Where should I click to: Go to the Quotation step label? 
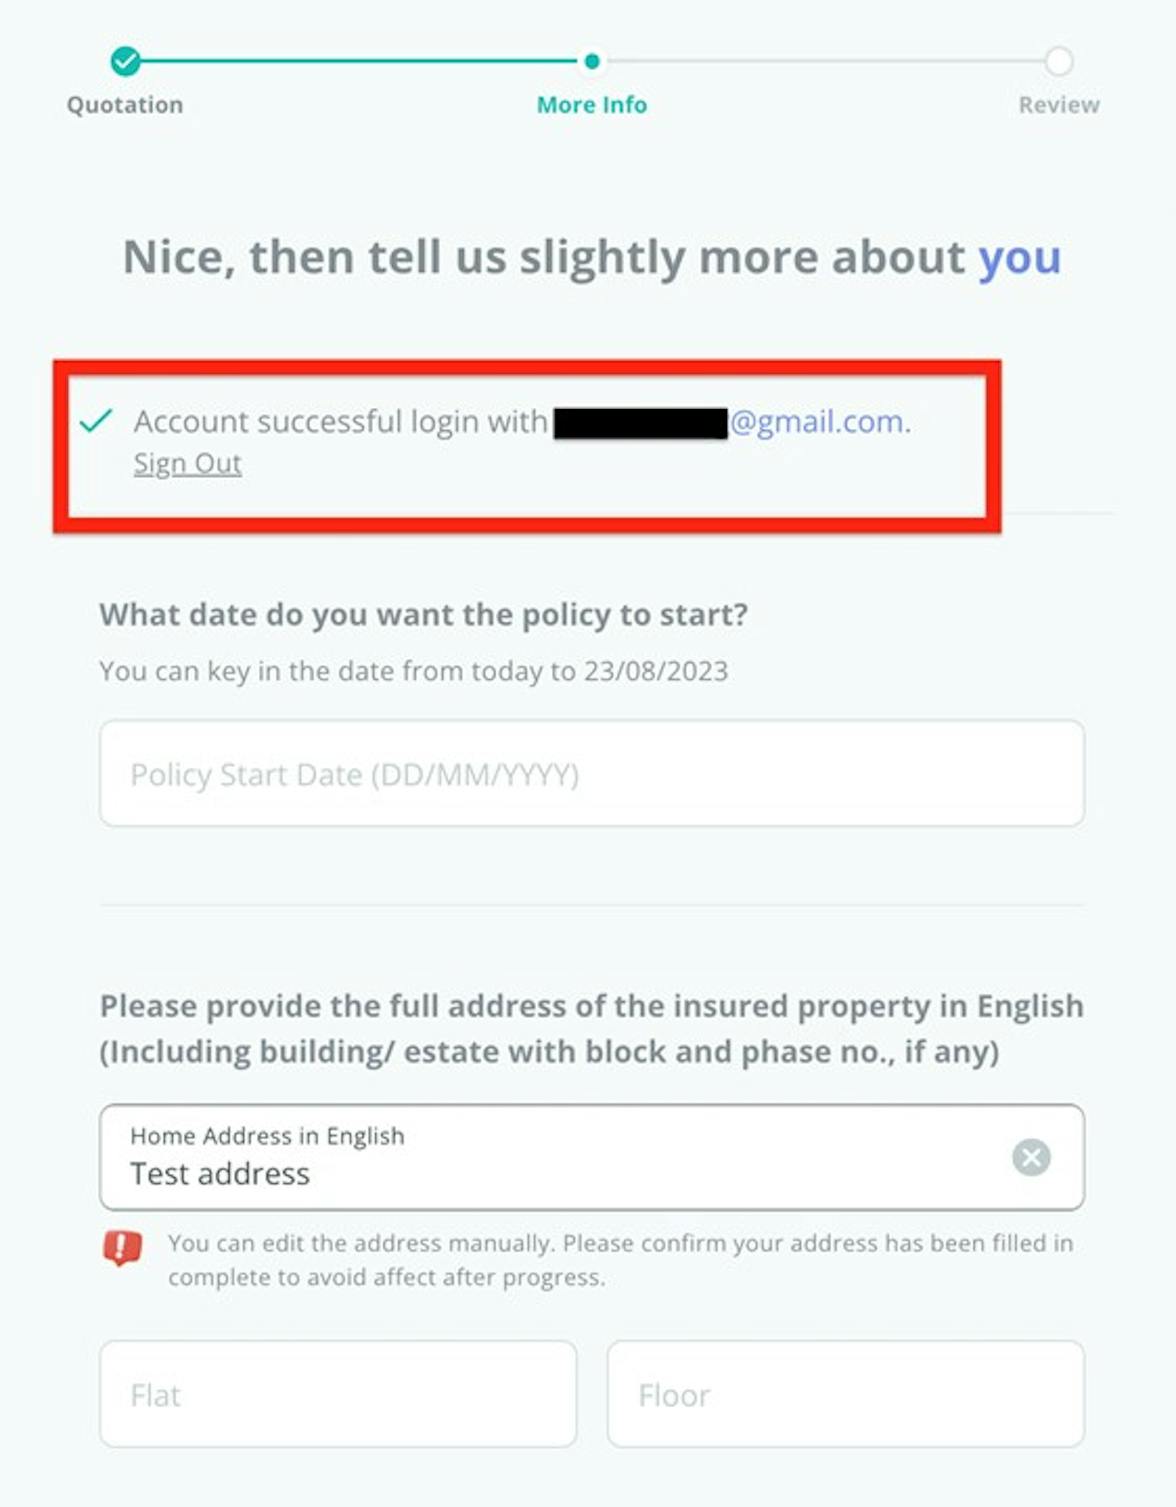[x=125, y=105]
